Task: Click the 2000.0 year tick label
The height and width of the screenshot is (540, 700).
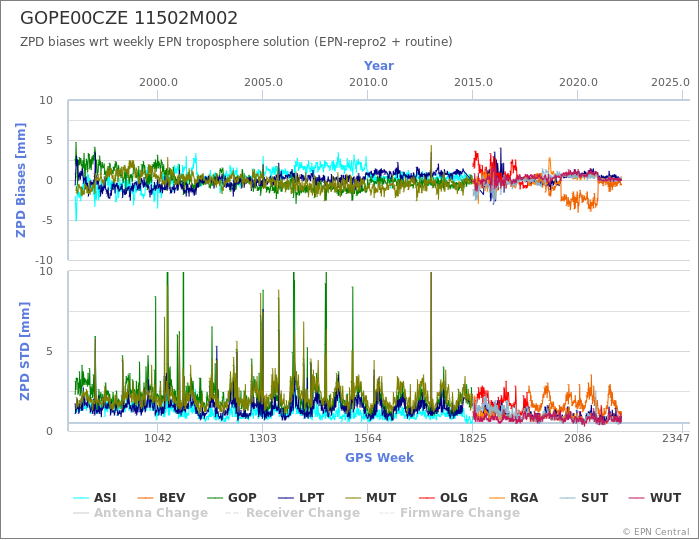Action: point(158,83)
